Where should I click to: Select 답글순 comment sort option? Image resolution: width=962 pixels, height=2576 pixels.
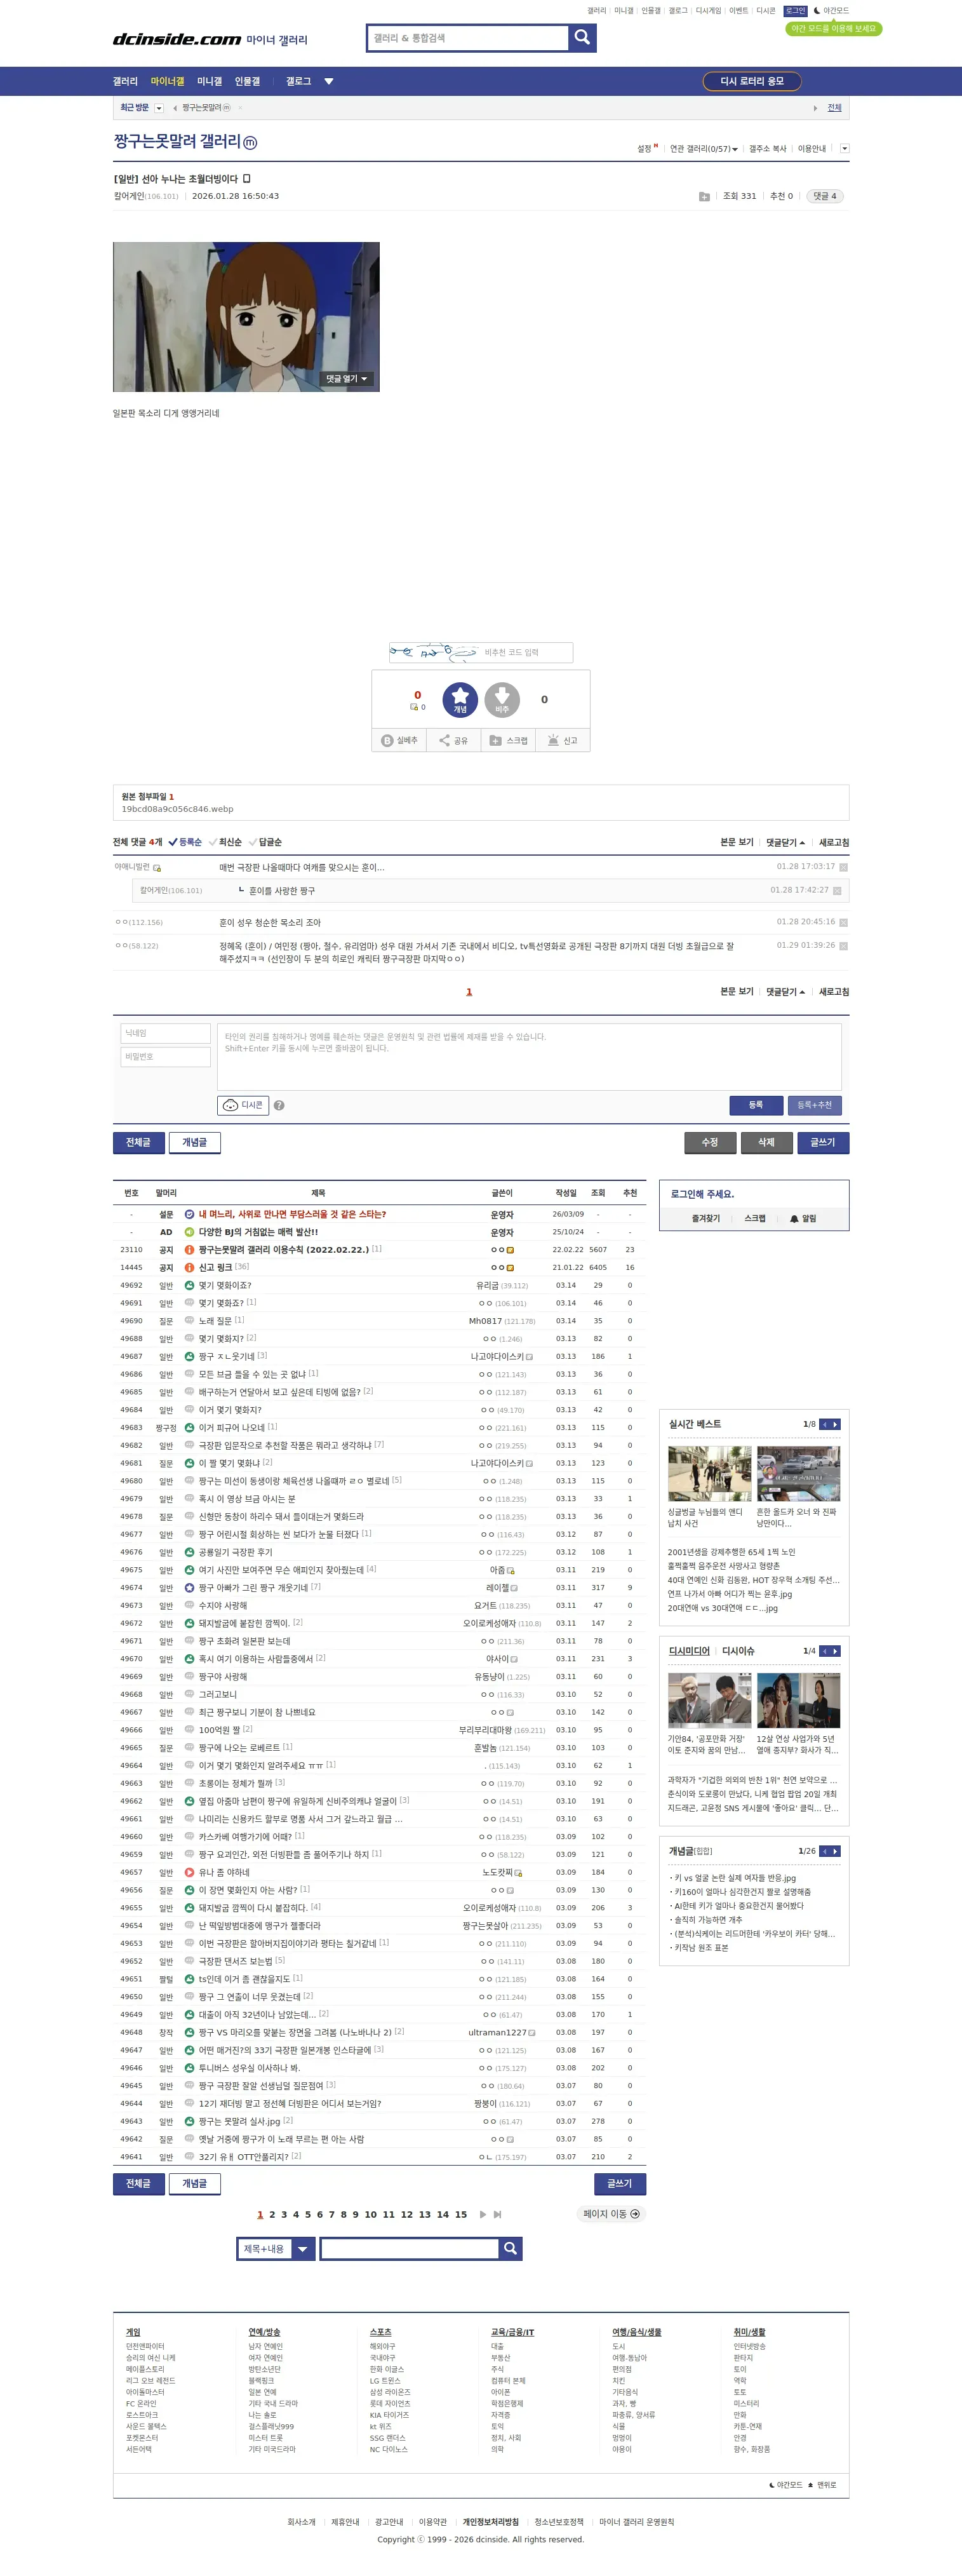point(265,842)
